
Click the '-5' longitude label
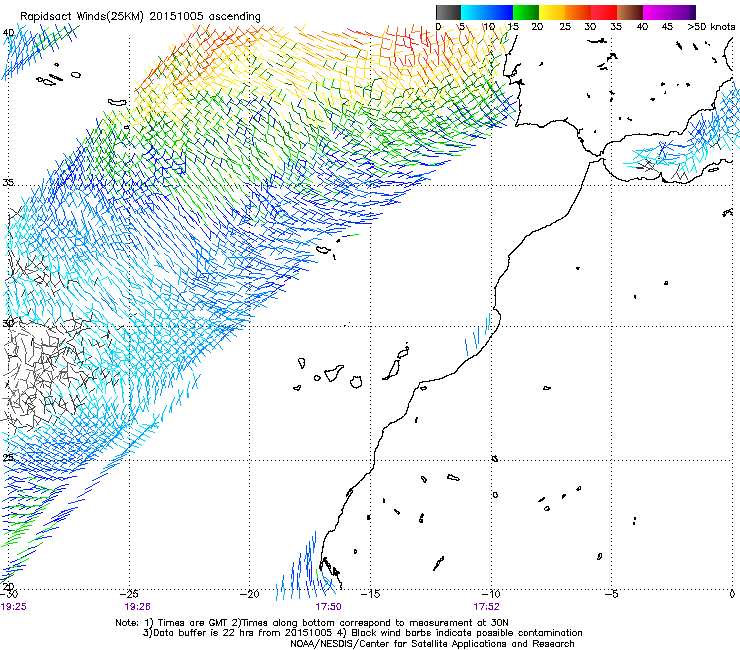611,594
